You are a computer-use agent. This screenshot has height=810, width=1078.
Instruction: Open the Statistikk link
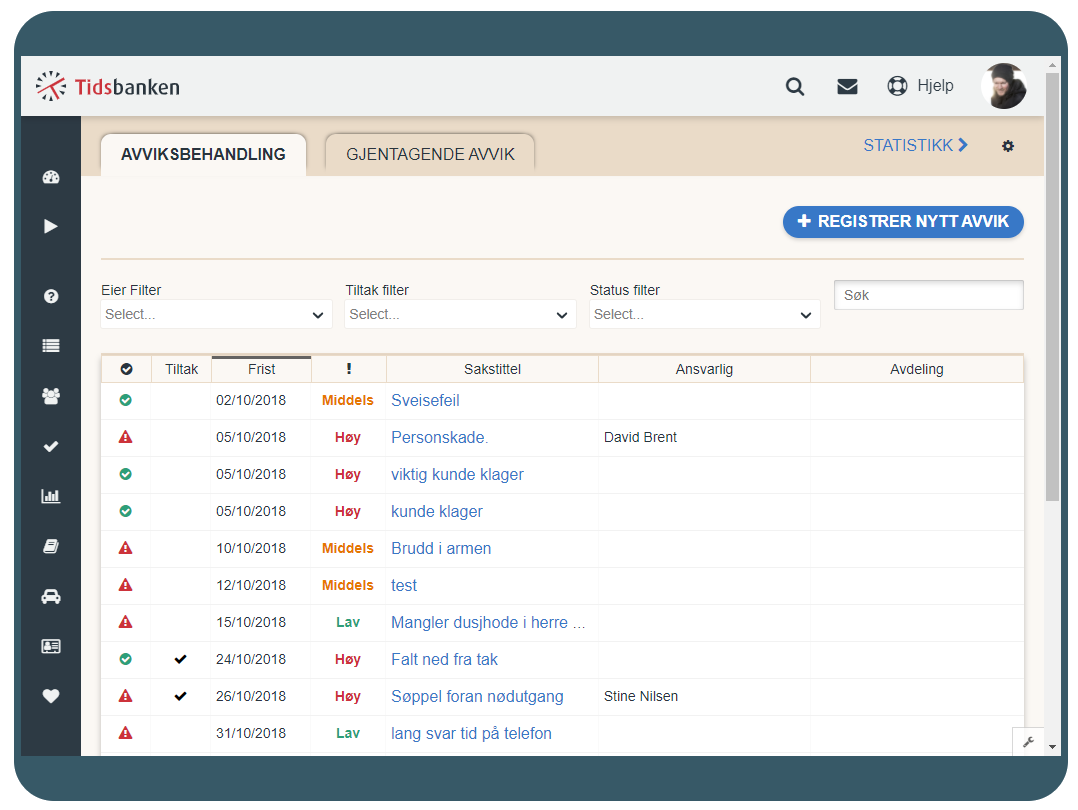point(916,146)
